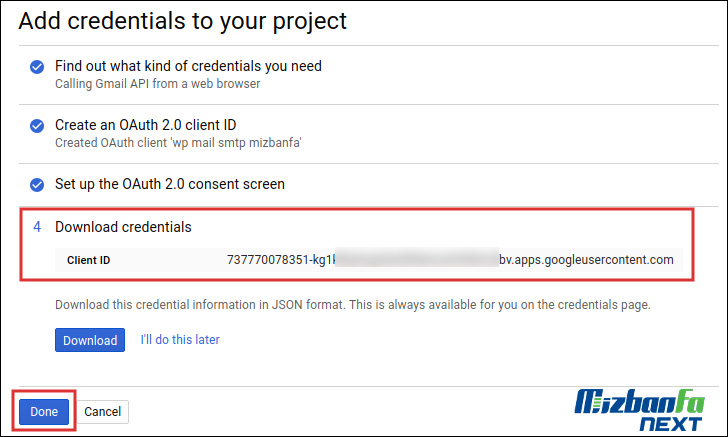The height and width of the screenshot is (437, 728).
Task: Click the step number 4 indicator
Action: 37,227
